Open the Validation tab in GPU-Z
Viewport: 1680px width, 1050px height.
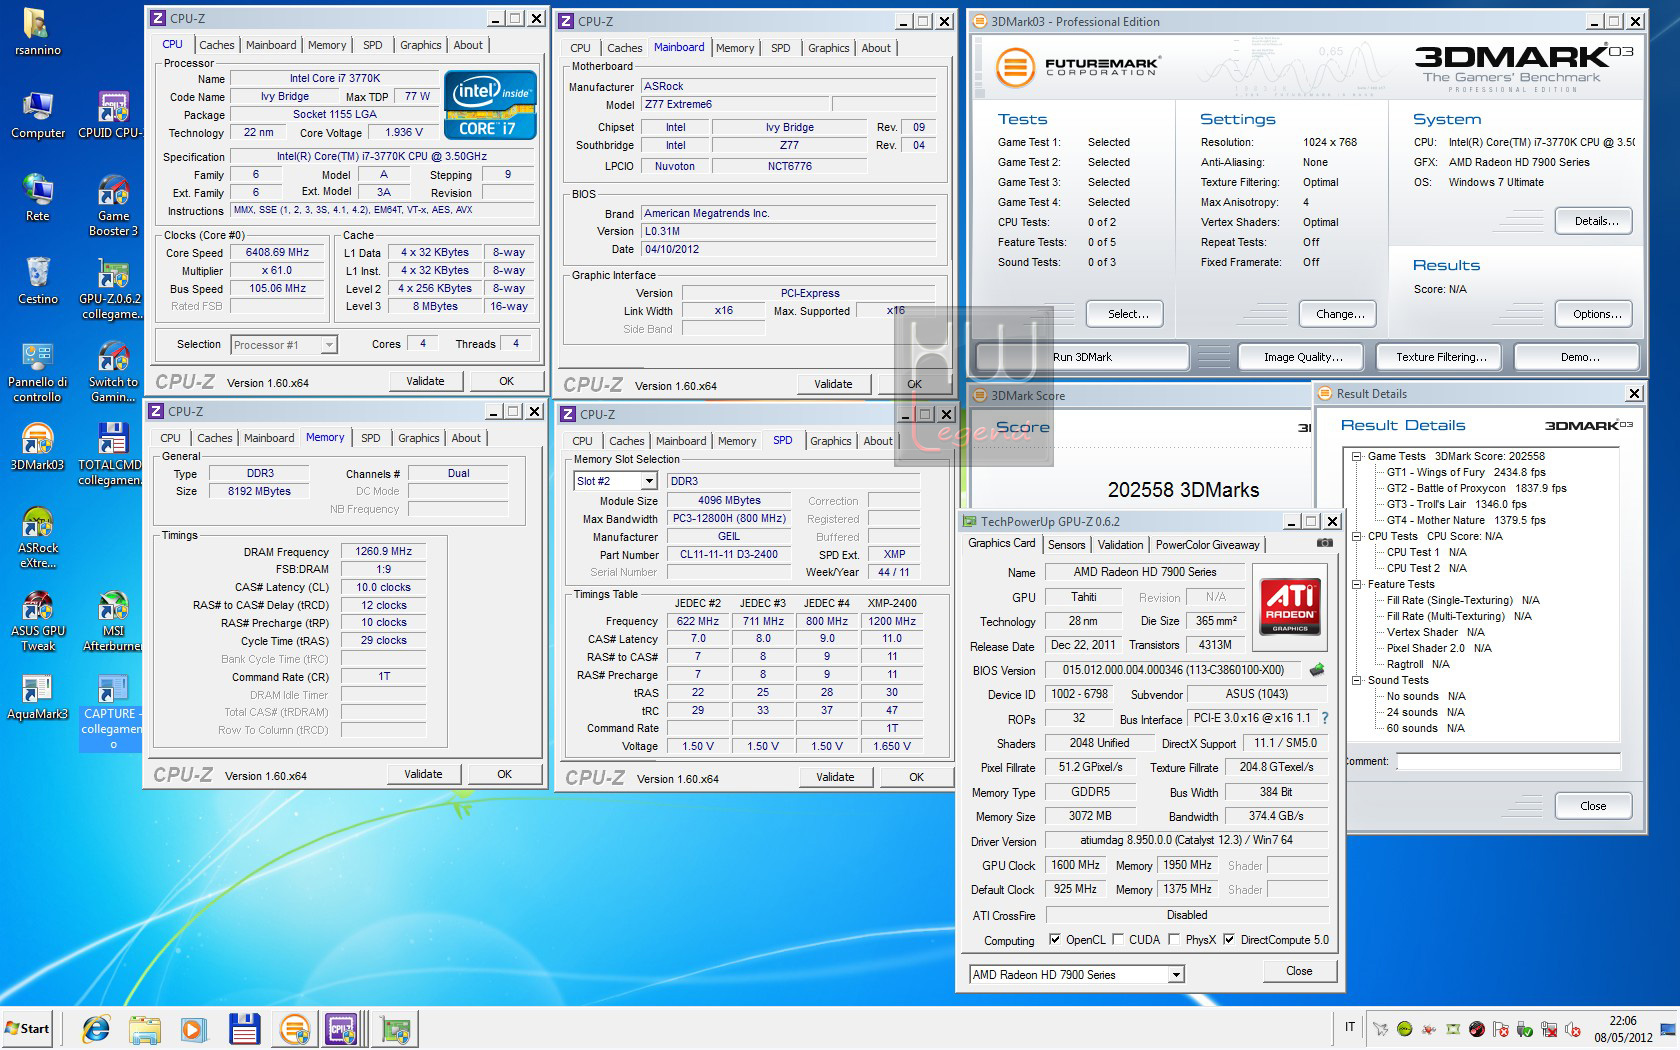[x=1120, y=545]
